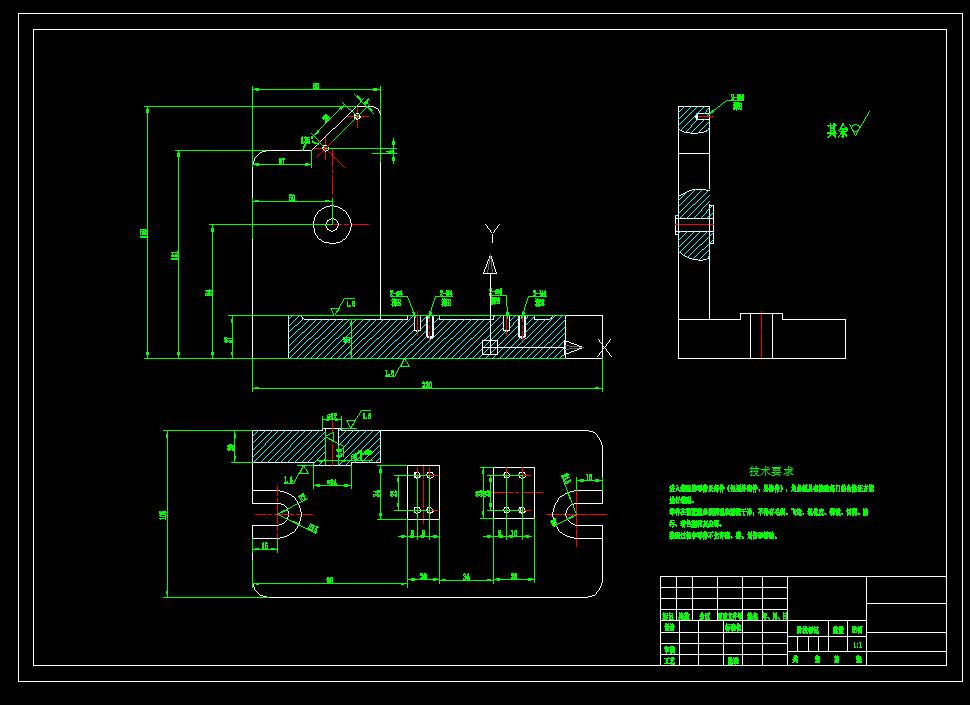Click the 1.6 roughness symbol below front view base
This screenshot has height=705, width=970.
pos(396,369)
